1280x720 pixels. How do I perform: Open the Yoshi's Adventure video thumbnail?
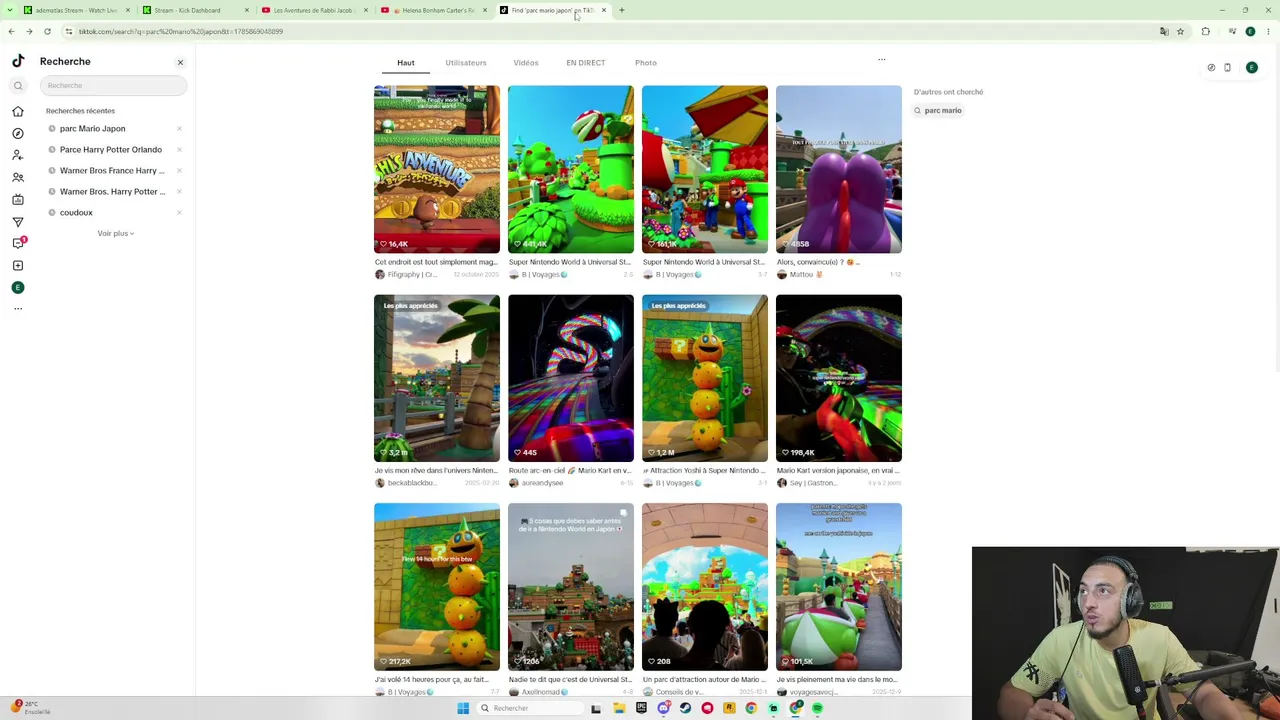coord(437,169)
